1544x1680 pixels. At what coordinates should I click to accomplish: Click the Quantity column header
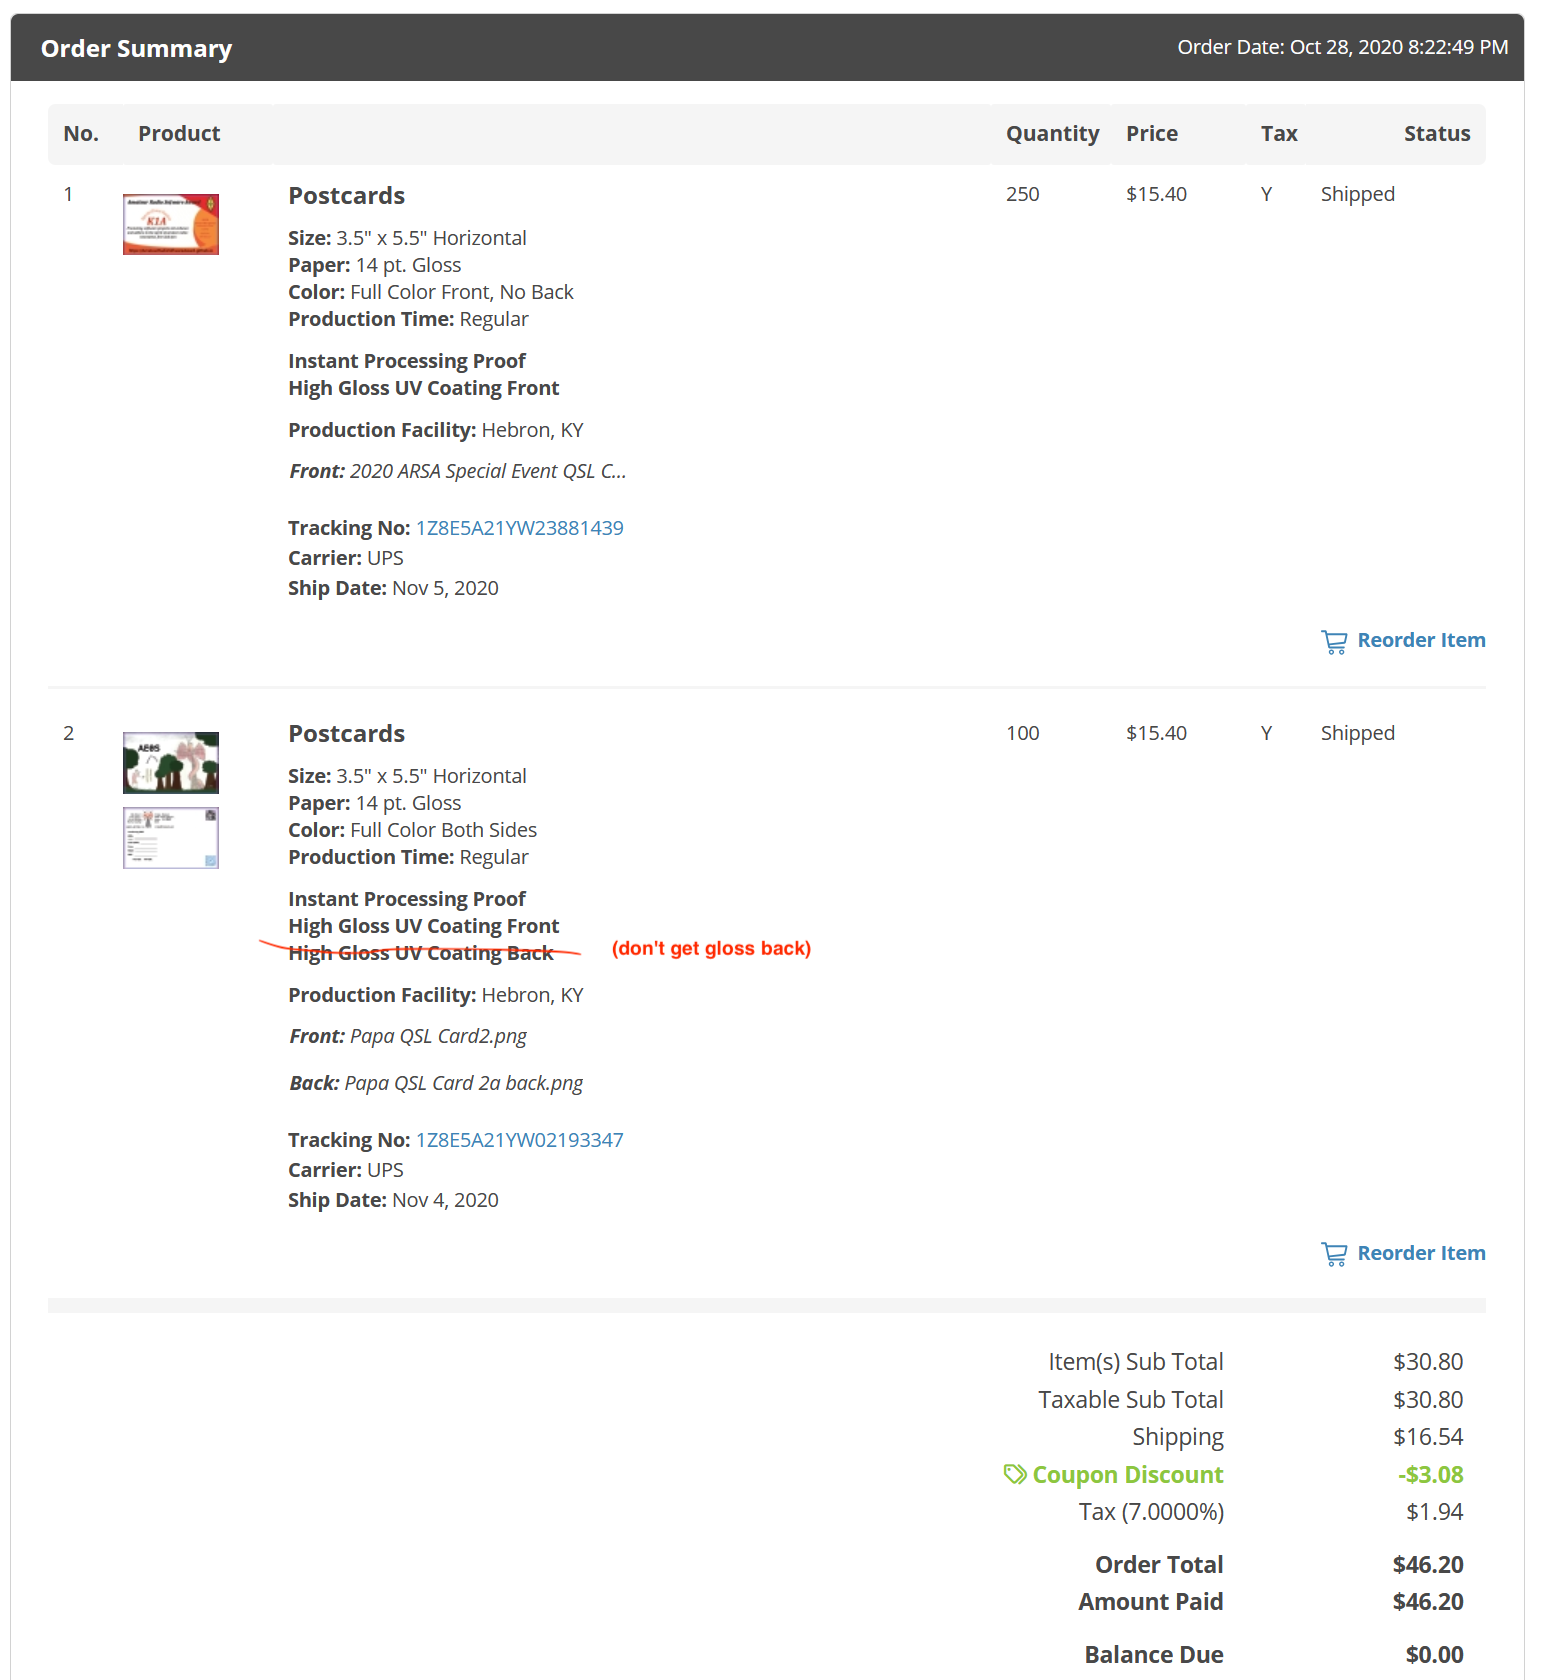[1052, 134]
